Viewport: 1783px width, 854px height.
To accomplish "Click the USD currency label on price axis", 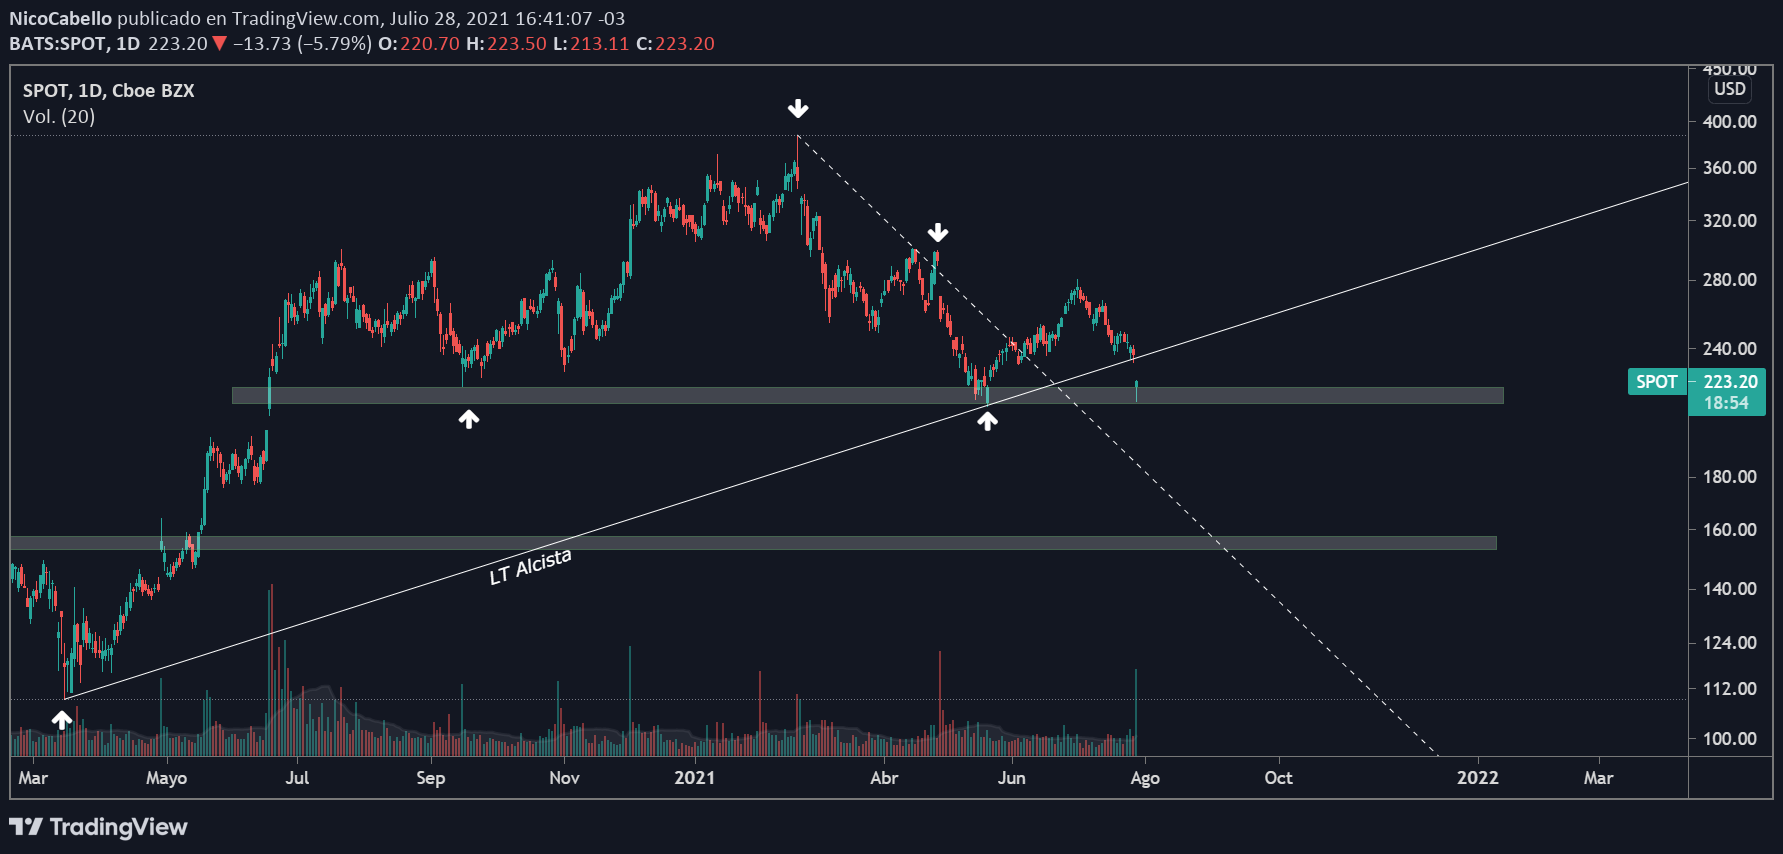I will (1730, 89).
